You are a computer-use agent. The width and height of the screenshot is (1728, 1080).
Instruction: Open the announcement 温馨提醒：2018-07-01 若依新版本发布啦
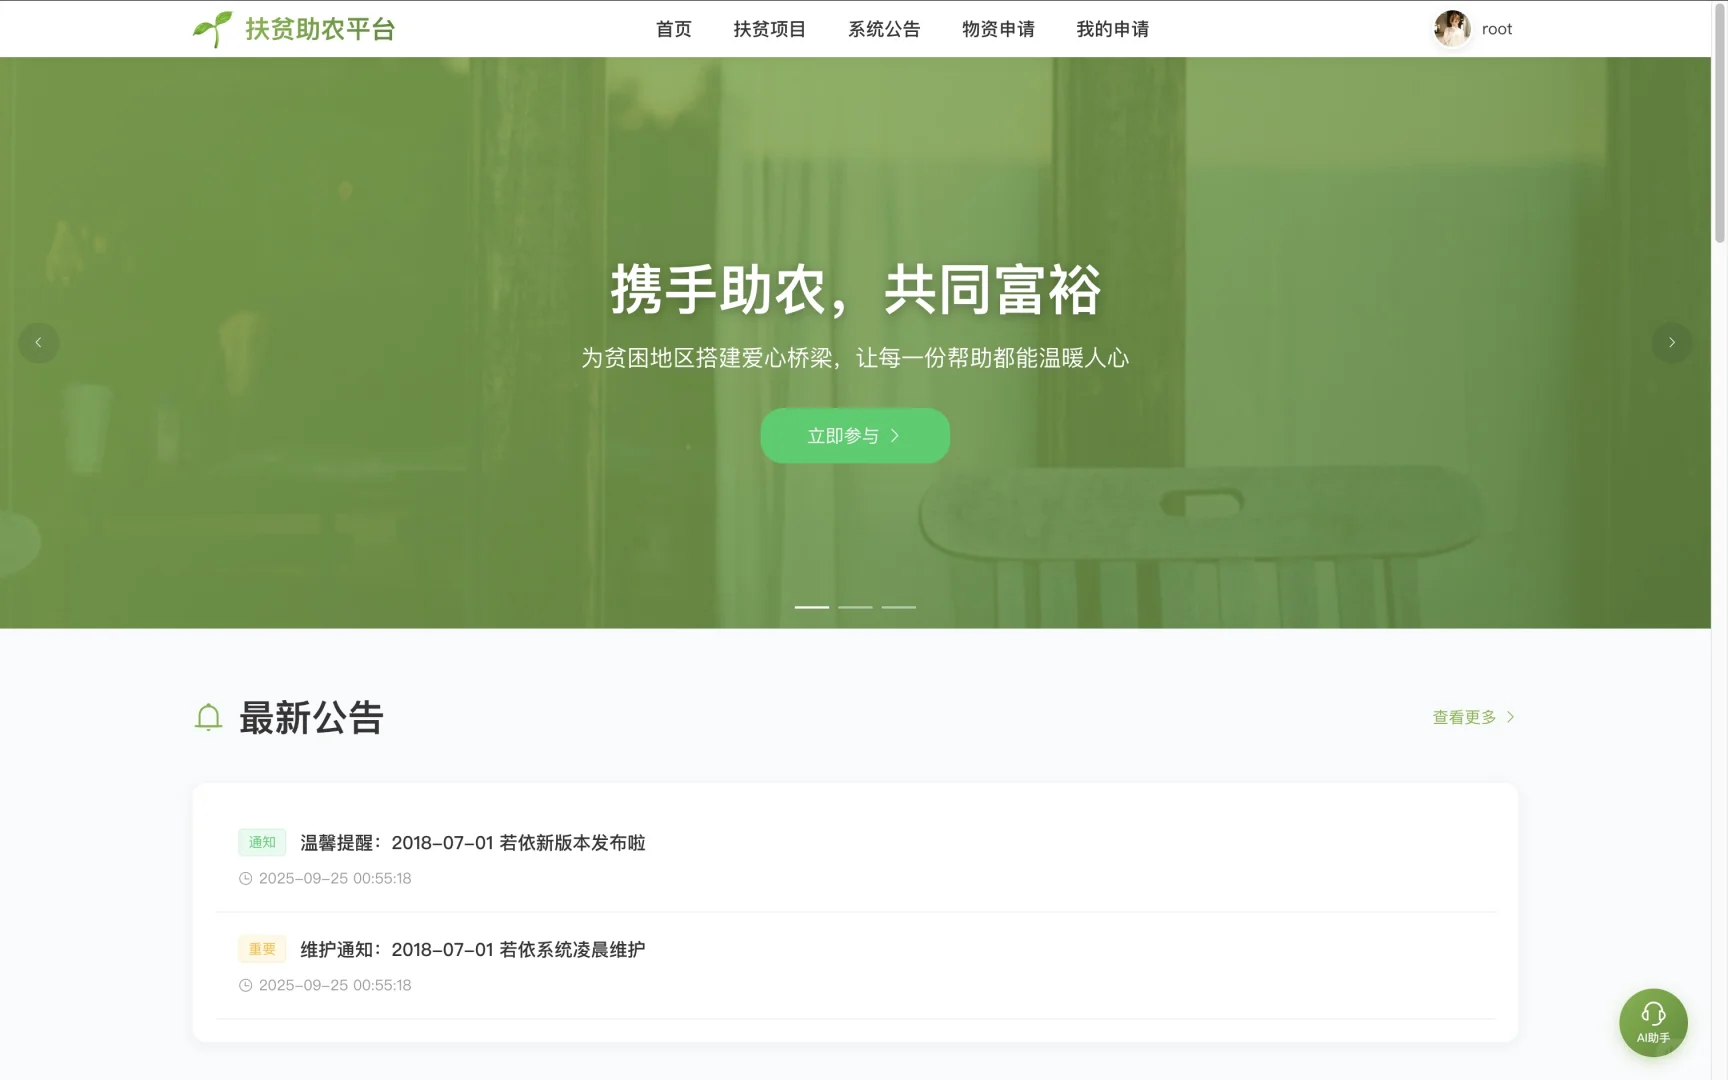pos(472,842)
